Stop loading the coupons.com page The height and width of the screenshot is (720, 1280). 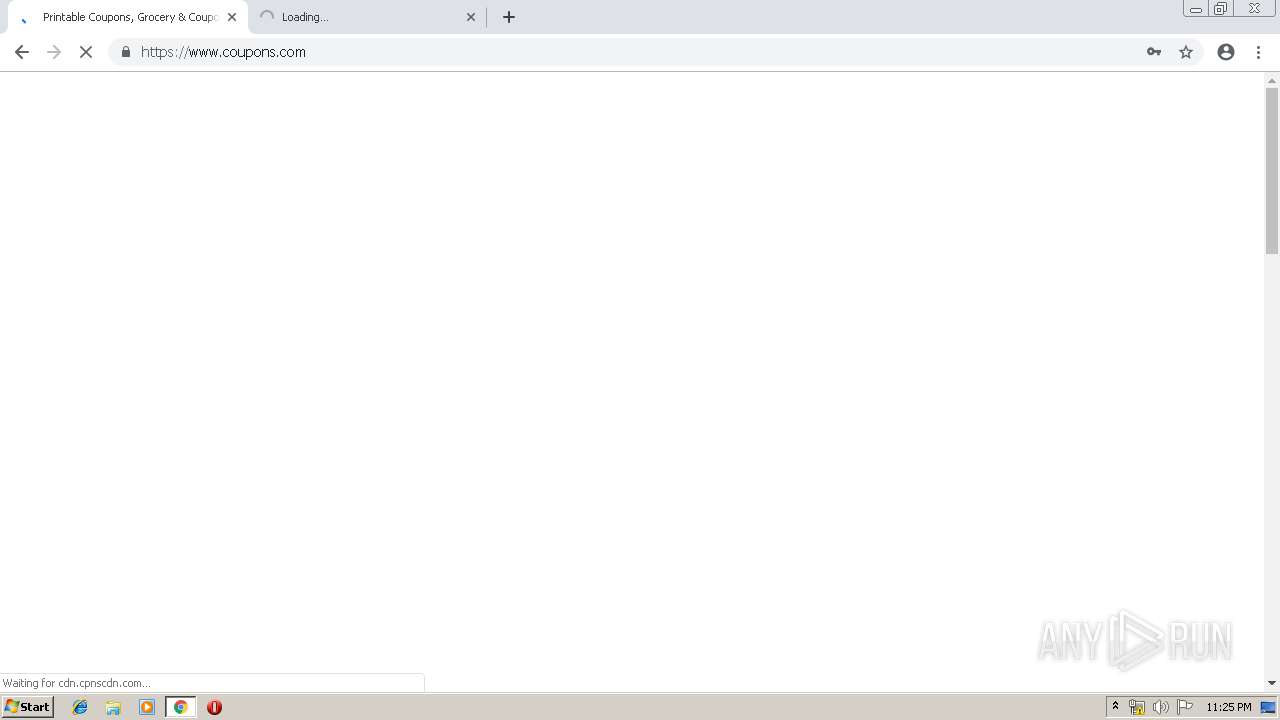86,52
